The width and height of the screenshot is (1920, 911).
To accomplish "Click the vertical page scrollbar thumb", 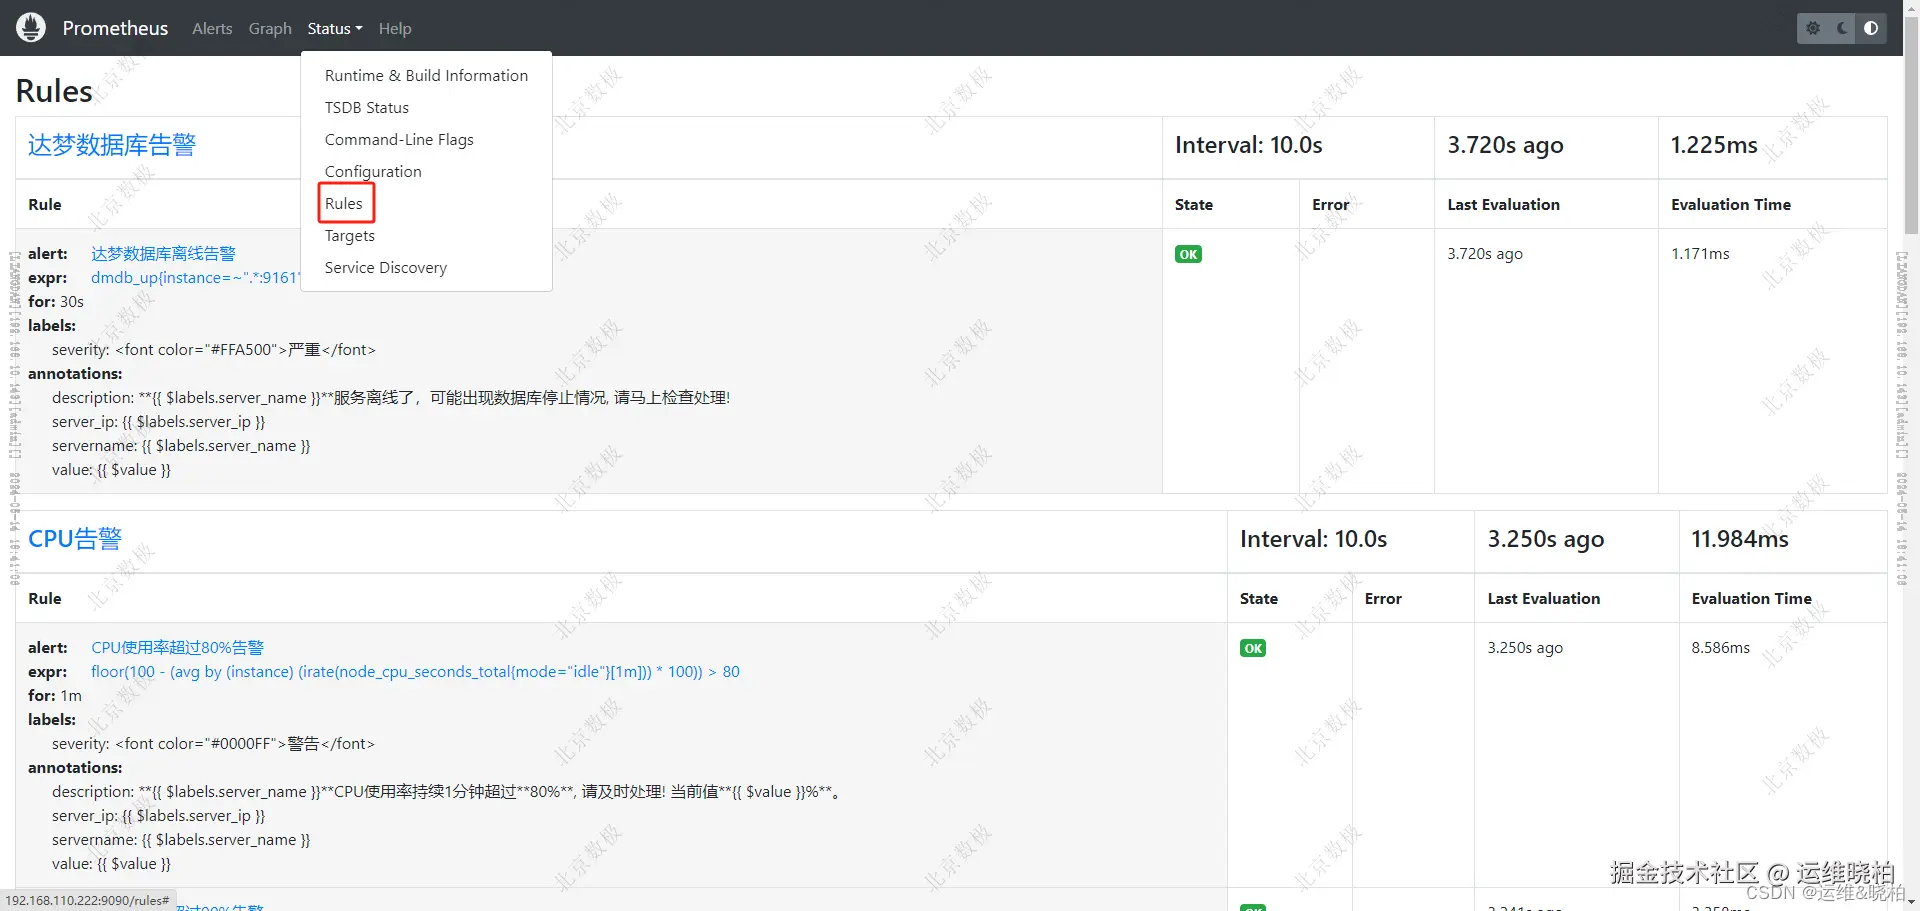I will 1911,125.
